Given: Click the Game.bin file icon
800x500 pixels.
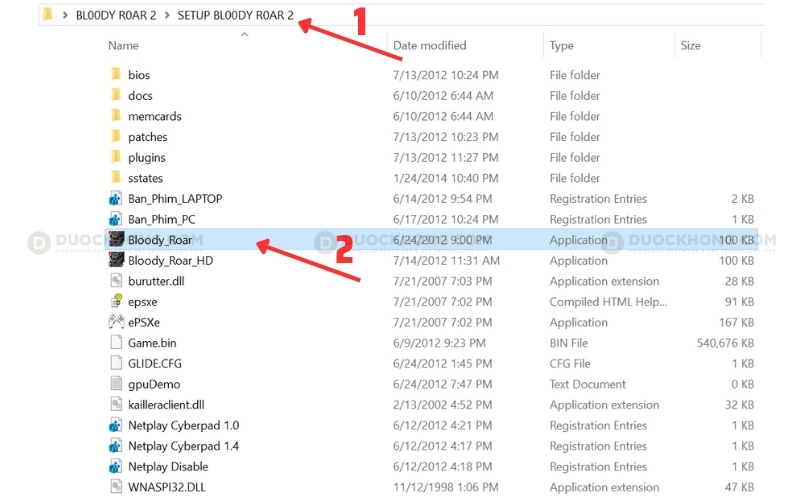Looking at the screenshot, I should pos(115,343).
